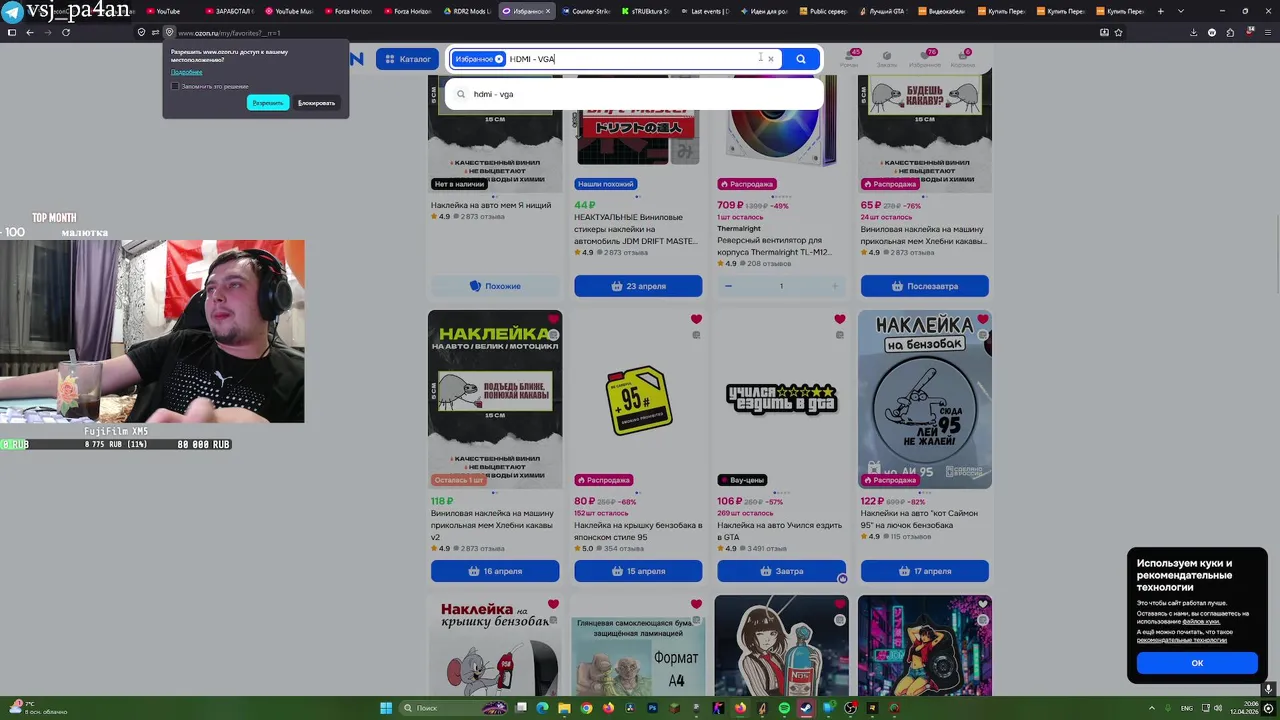
Task: Increase Thermalright fan quantity with plus
Action: [x=835, y=286]
